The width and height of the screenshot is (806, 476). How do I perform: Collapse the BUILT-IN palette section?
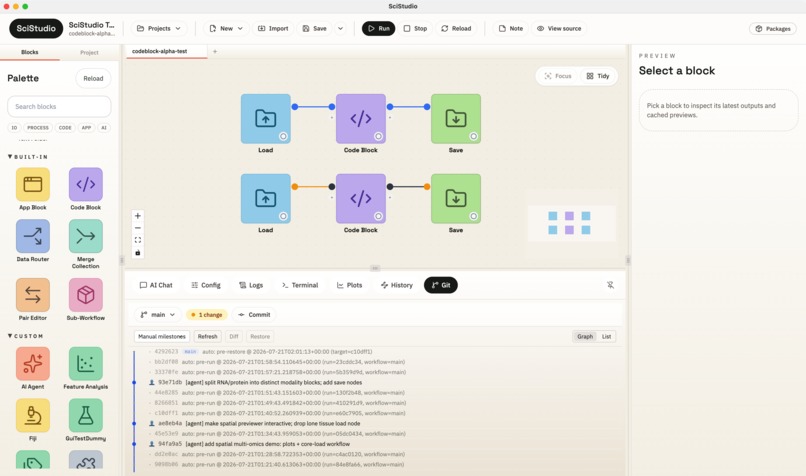[x=28, y=157]
